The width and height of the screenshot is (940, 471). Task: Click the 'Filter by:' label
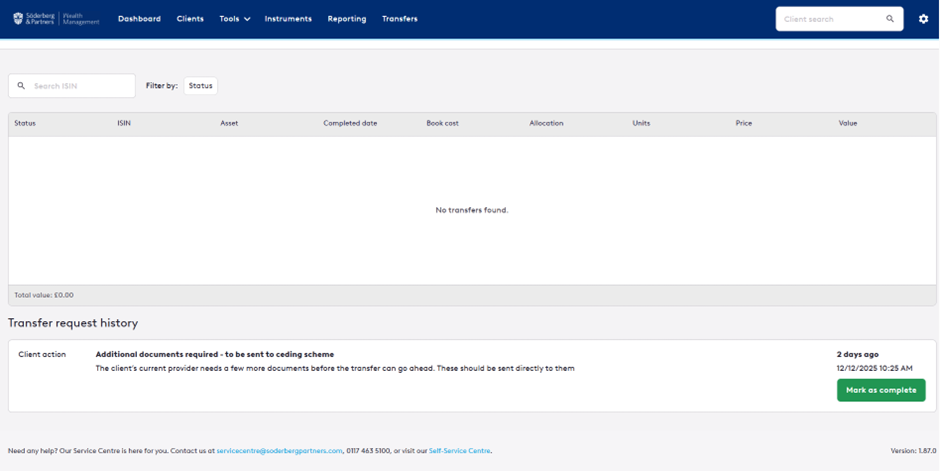162,86
